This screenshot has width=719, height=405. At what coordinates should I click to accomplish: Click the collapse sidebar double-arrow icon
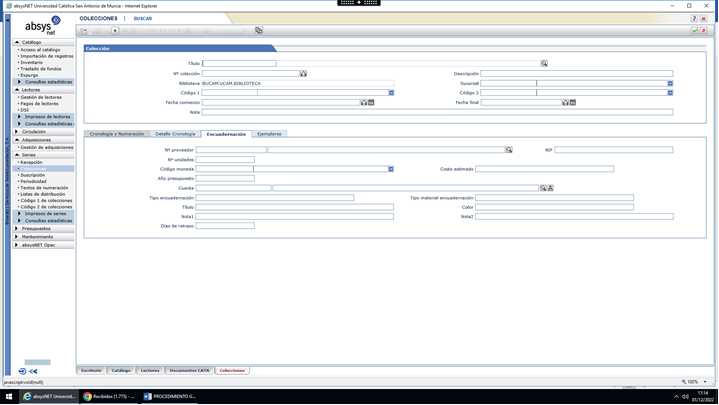33,371
